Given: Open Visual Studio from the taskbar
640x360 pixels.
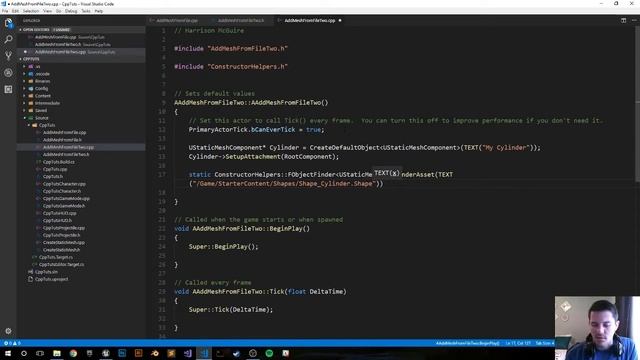Looking at the screenshot, I should click(187, 353).
